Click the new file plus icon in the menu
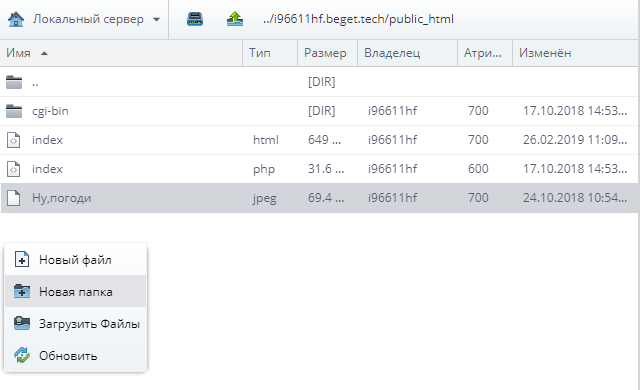The width and height of the screenshot is (640, 390). [22, 259]
